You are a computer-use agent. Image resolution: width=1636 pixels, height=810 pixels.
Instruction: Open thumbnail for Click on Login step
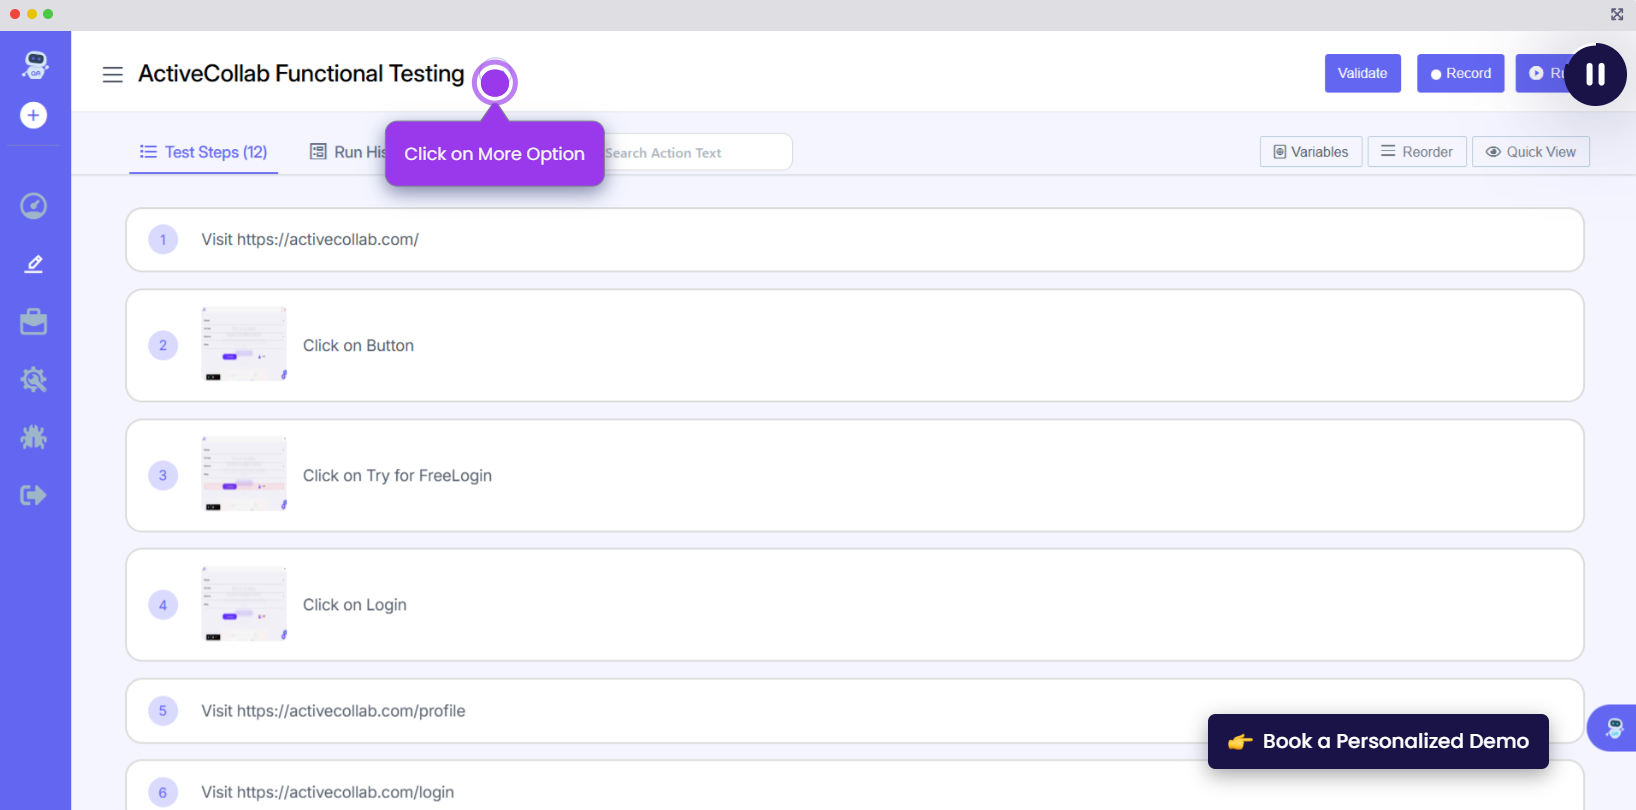[x=244, y=604]
